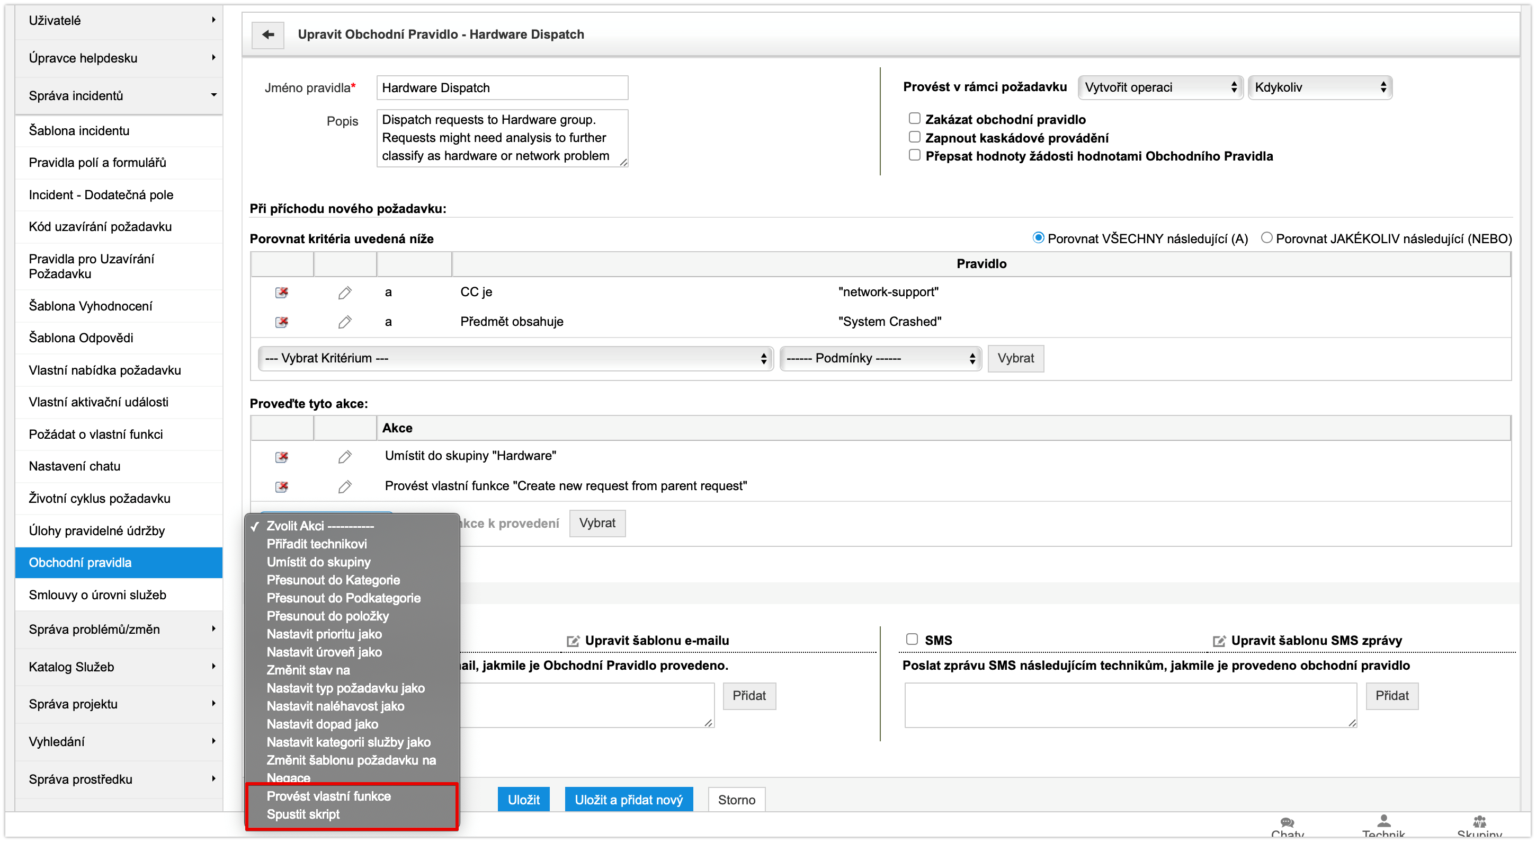Screen dimensions: 1536x842
Task: Open the Upravit šablonu SMS zprávy editor icon
Action: pyautogui.click(x=1219, y=641)
